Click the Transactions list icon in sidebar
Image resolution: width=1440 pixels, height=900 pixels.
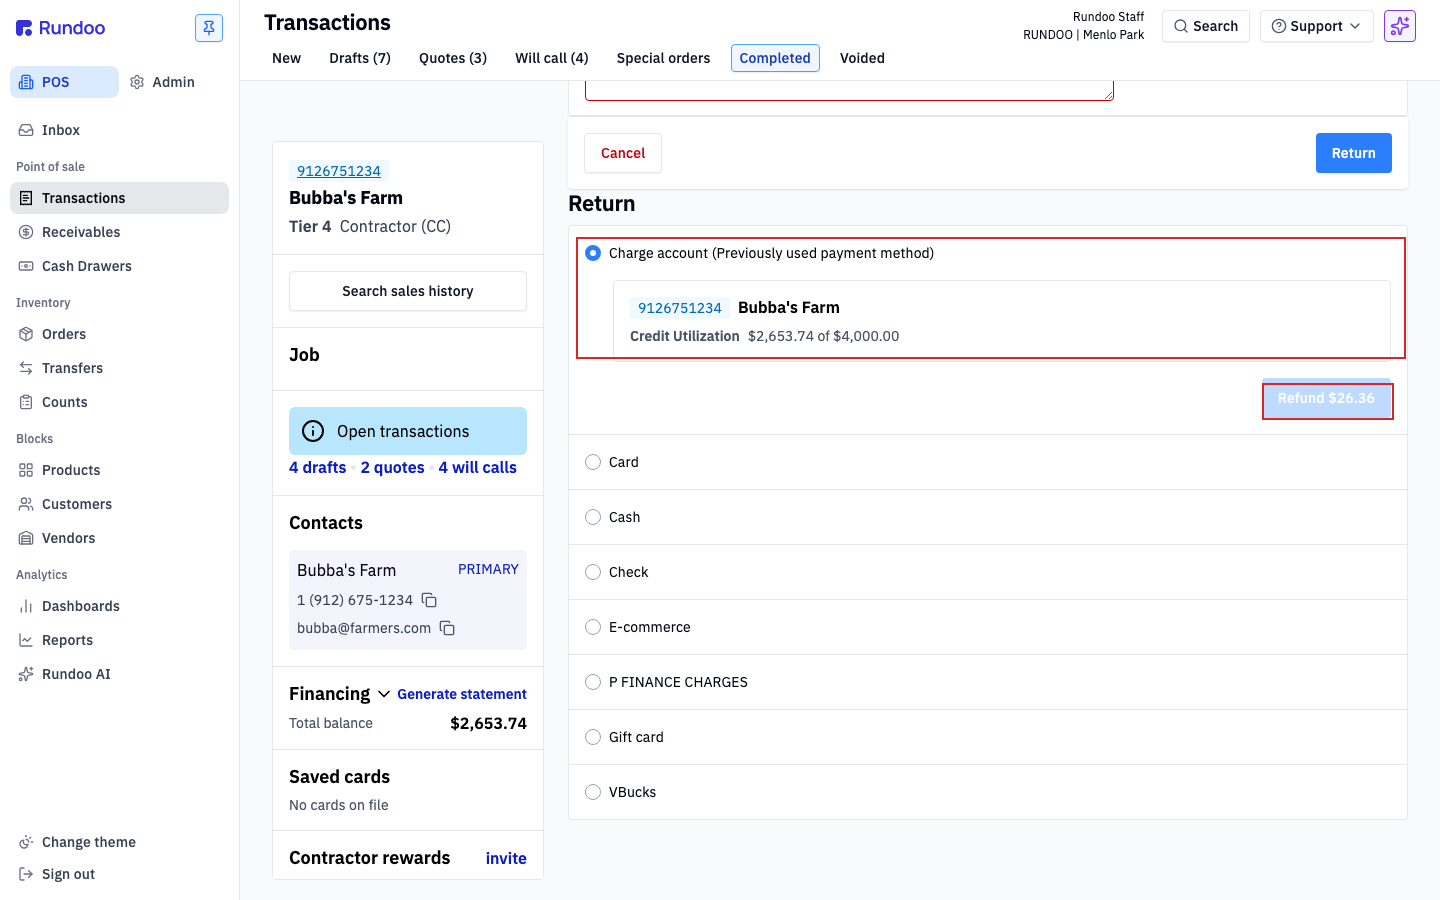tap(26, 198)
